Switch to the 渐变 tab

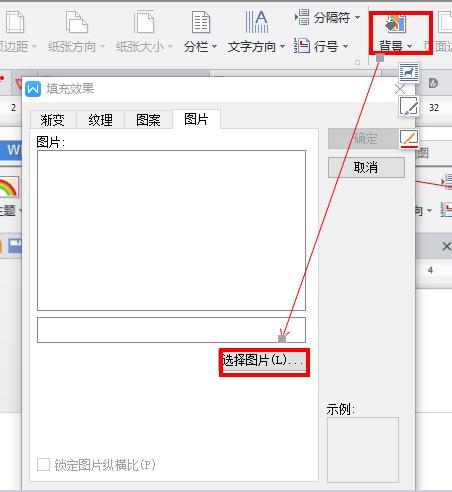click(x=53, y=120)
